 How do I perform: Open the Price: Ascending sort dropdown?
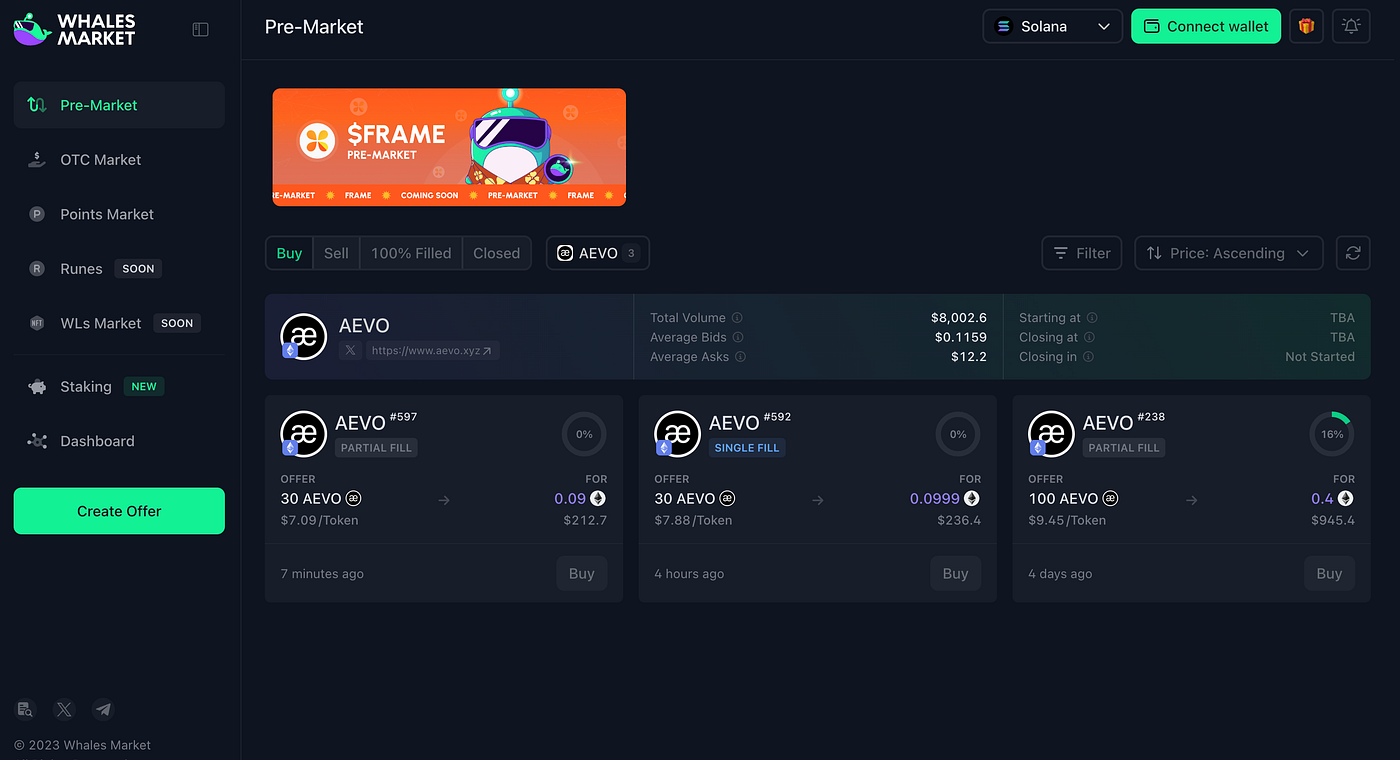point(1229,253)
